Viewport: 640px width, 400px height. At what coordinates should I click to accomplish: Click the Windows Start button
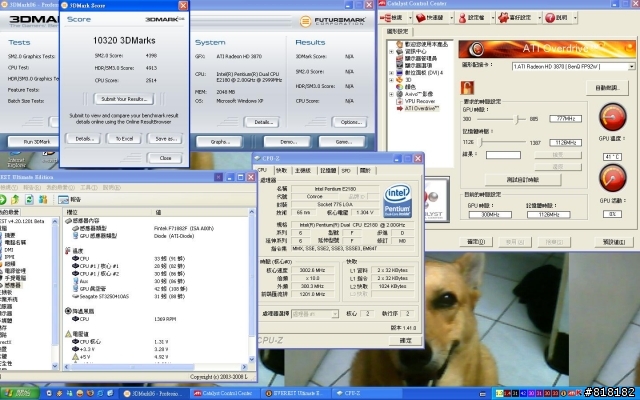[19, 393]
